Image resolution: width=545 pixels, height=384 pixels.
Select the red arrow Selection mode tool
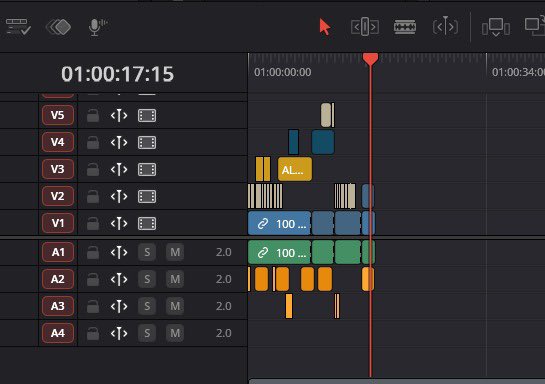click(x=325, y=27)
